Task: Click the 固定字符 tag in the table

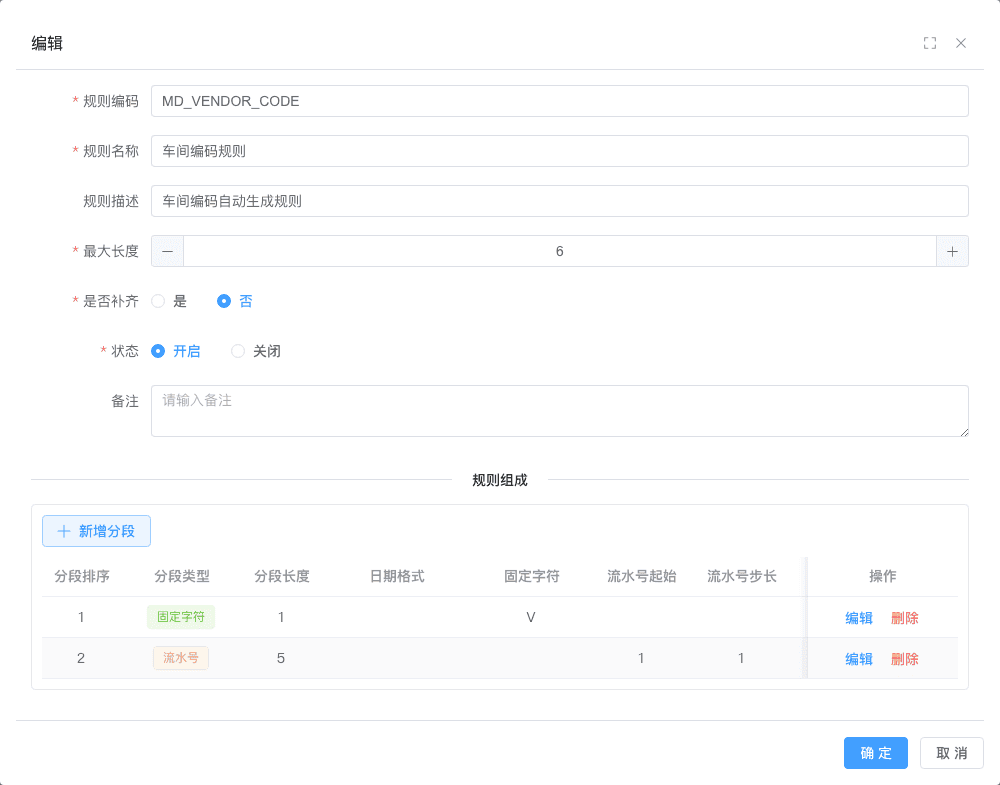Action: (x=181, y=617)
